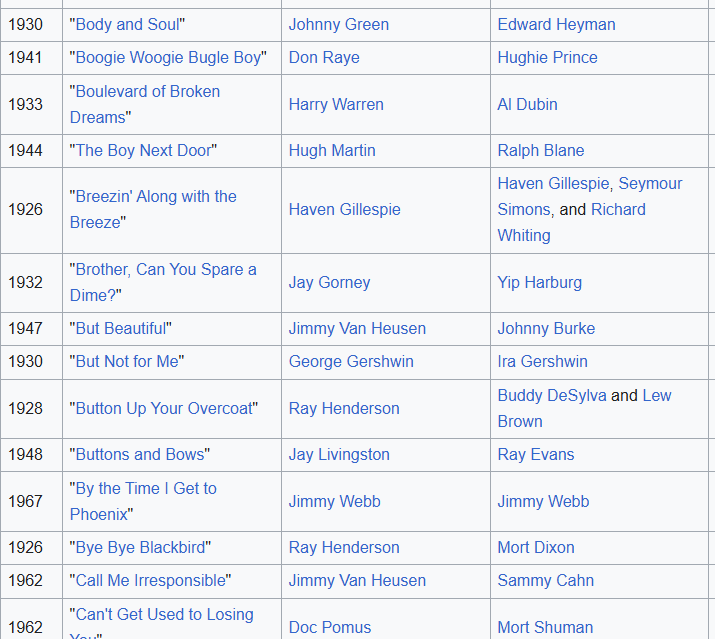Click the Mort Dixon link
The width and height of the screenshot is (715, 639).
(534, 547)
